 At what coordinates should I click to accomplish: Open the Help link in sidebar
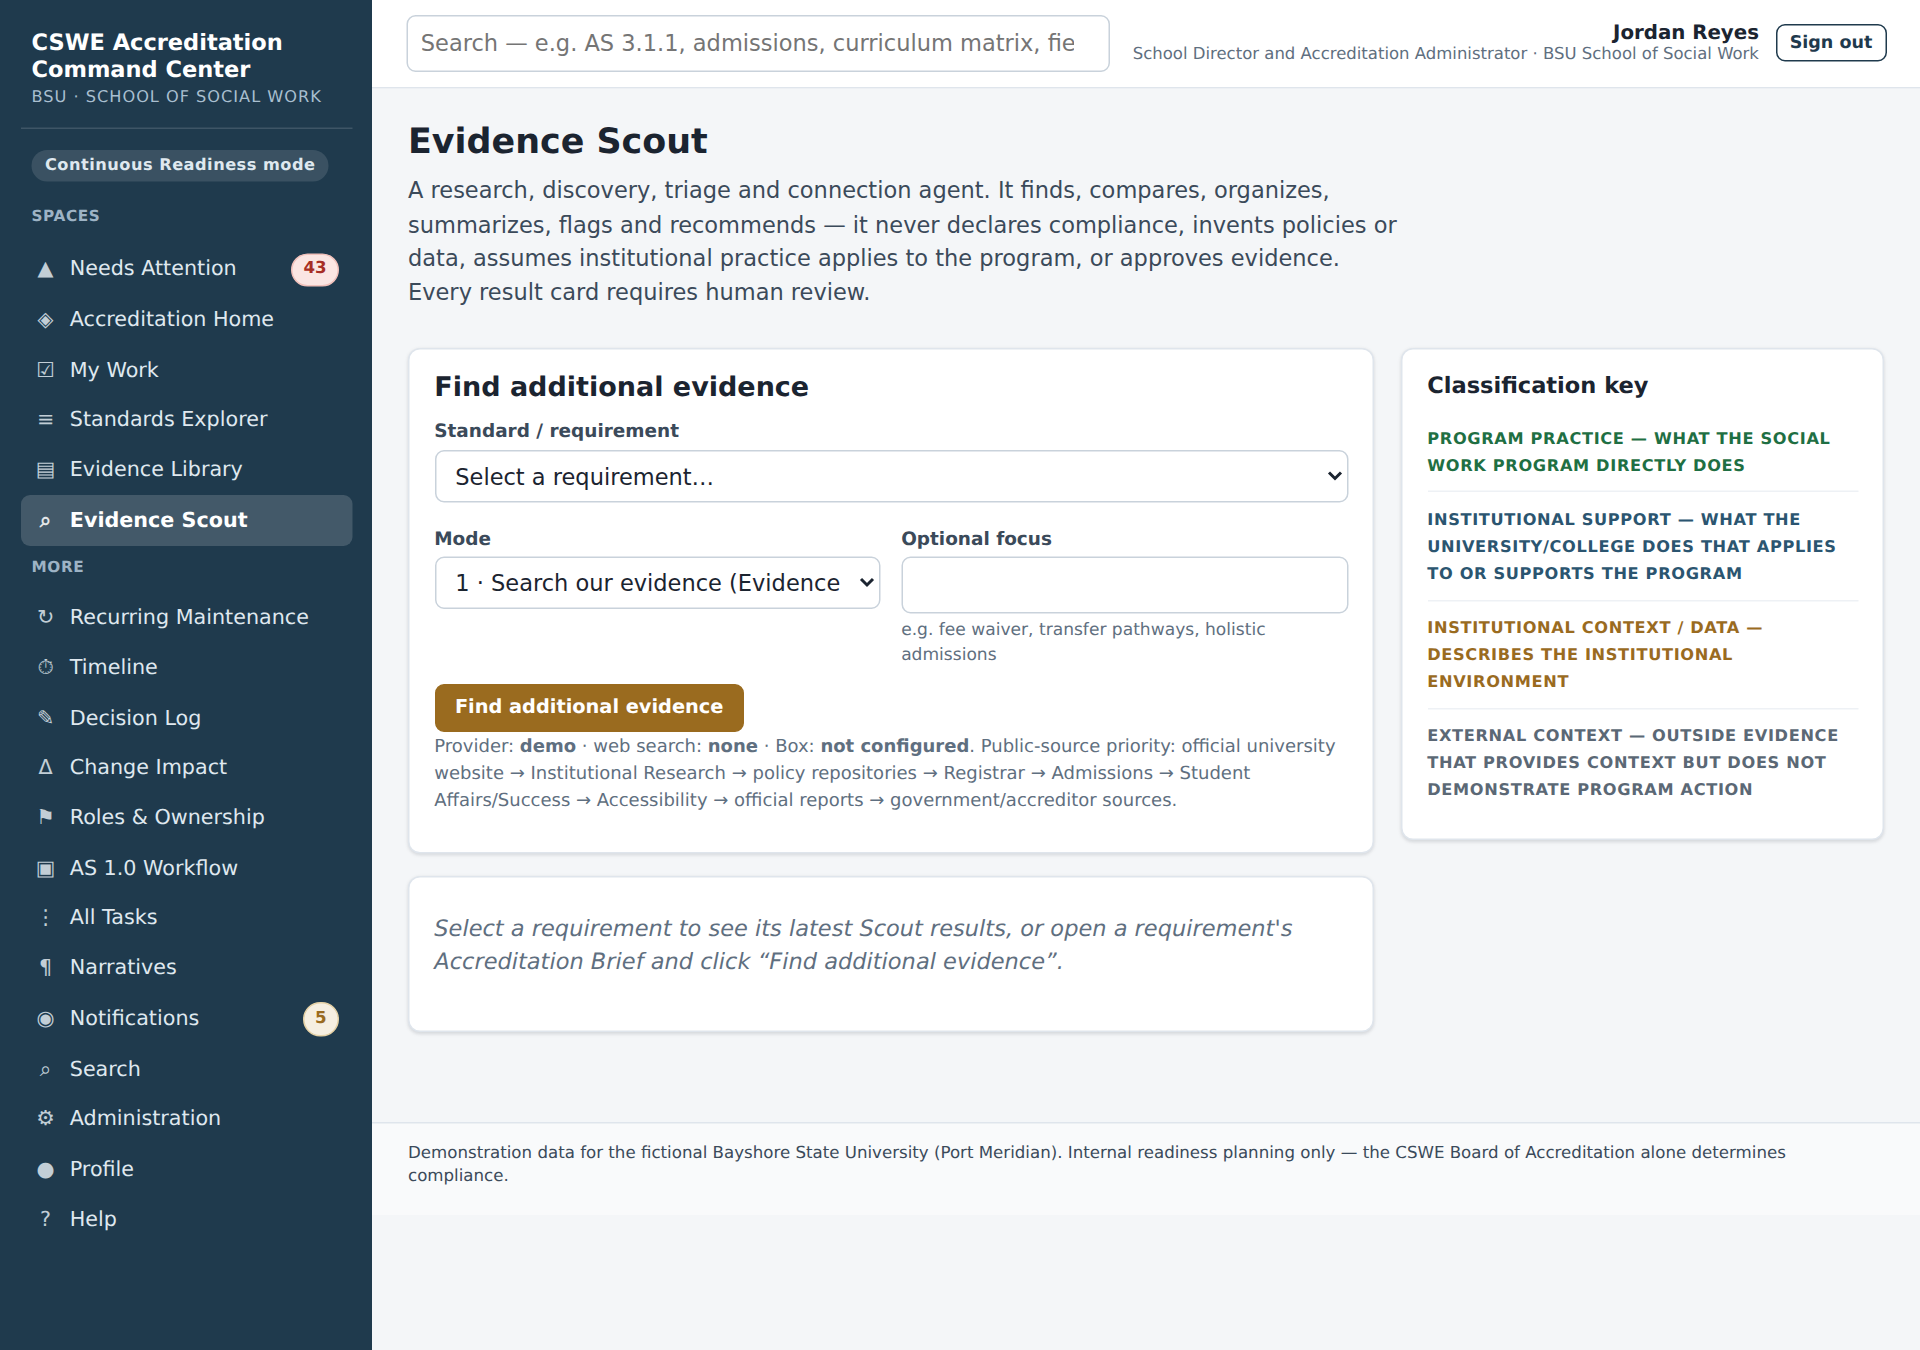(x=186, y=1219)
